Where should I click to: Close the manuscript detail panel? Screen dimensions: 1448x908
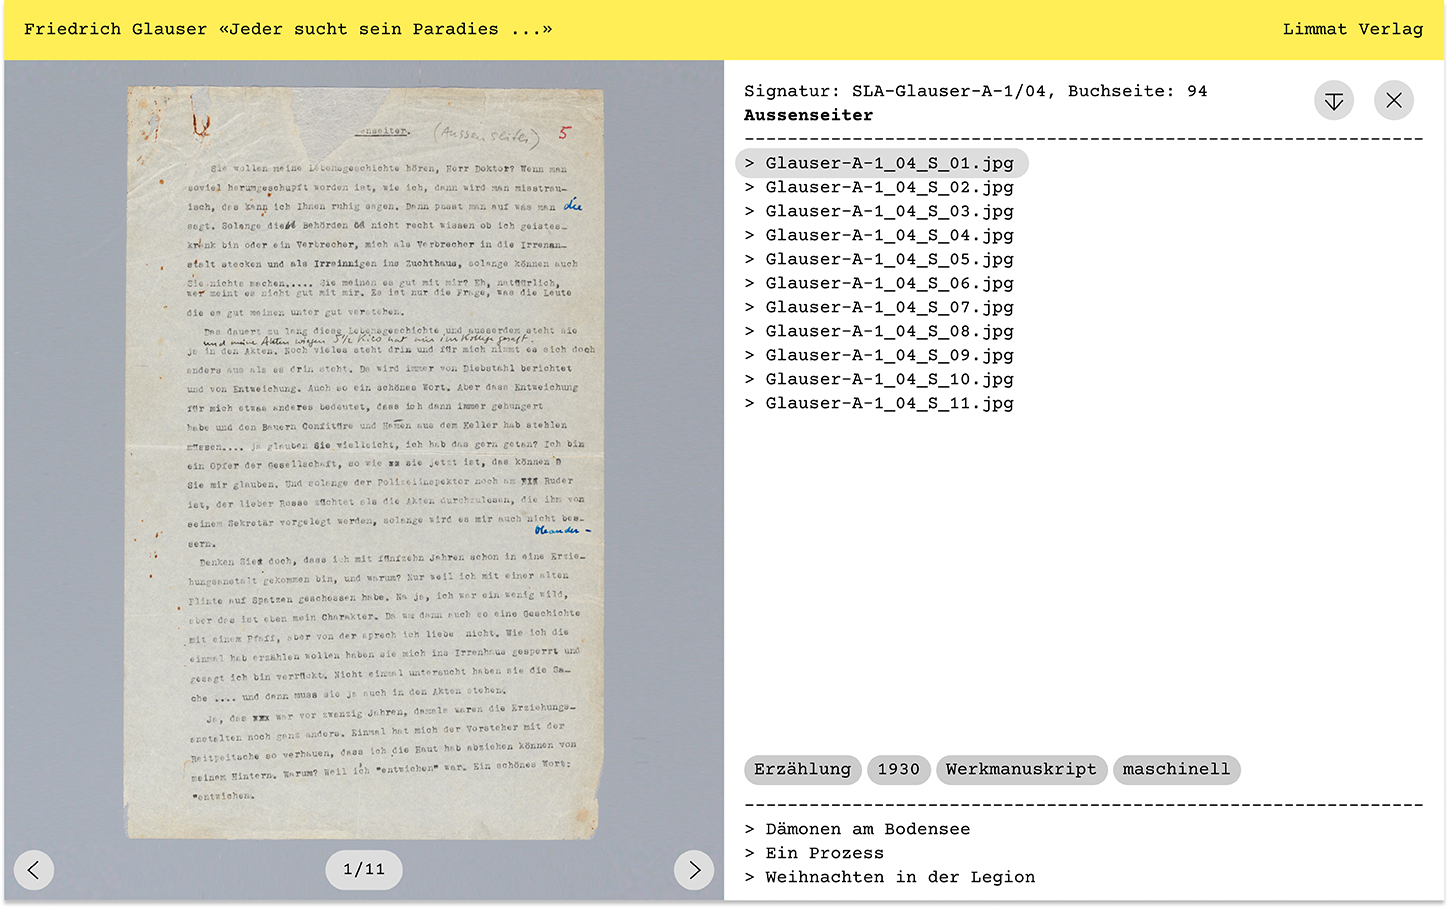[1393, 101]
